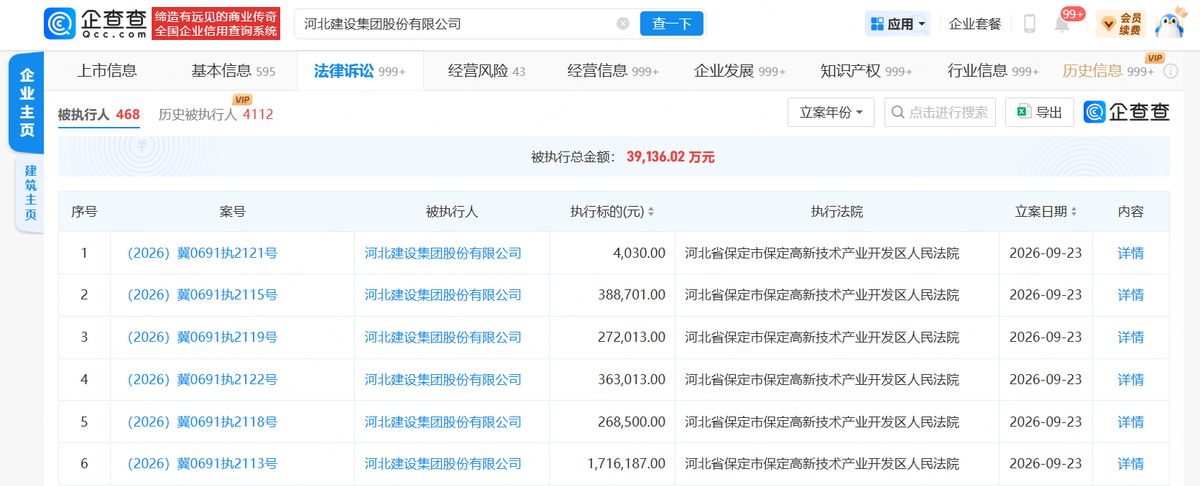Open the notification bell
This screenshot has height=486, width=1200.
click(x=1062, y=24)
